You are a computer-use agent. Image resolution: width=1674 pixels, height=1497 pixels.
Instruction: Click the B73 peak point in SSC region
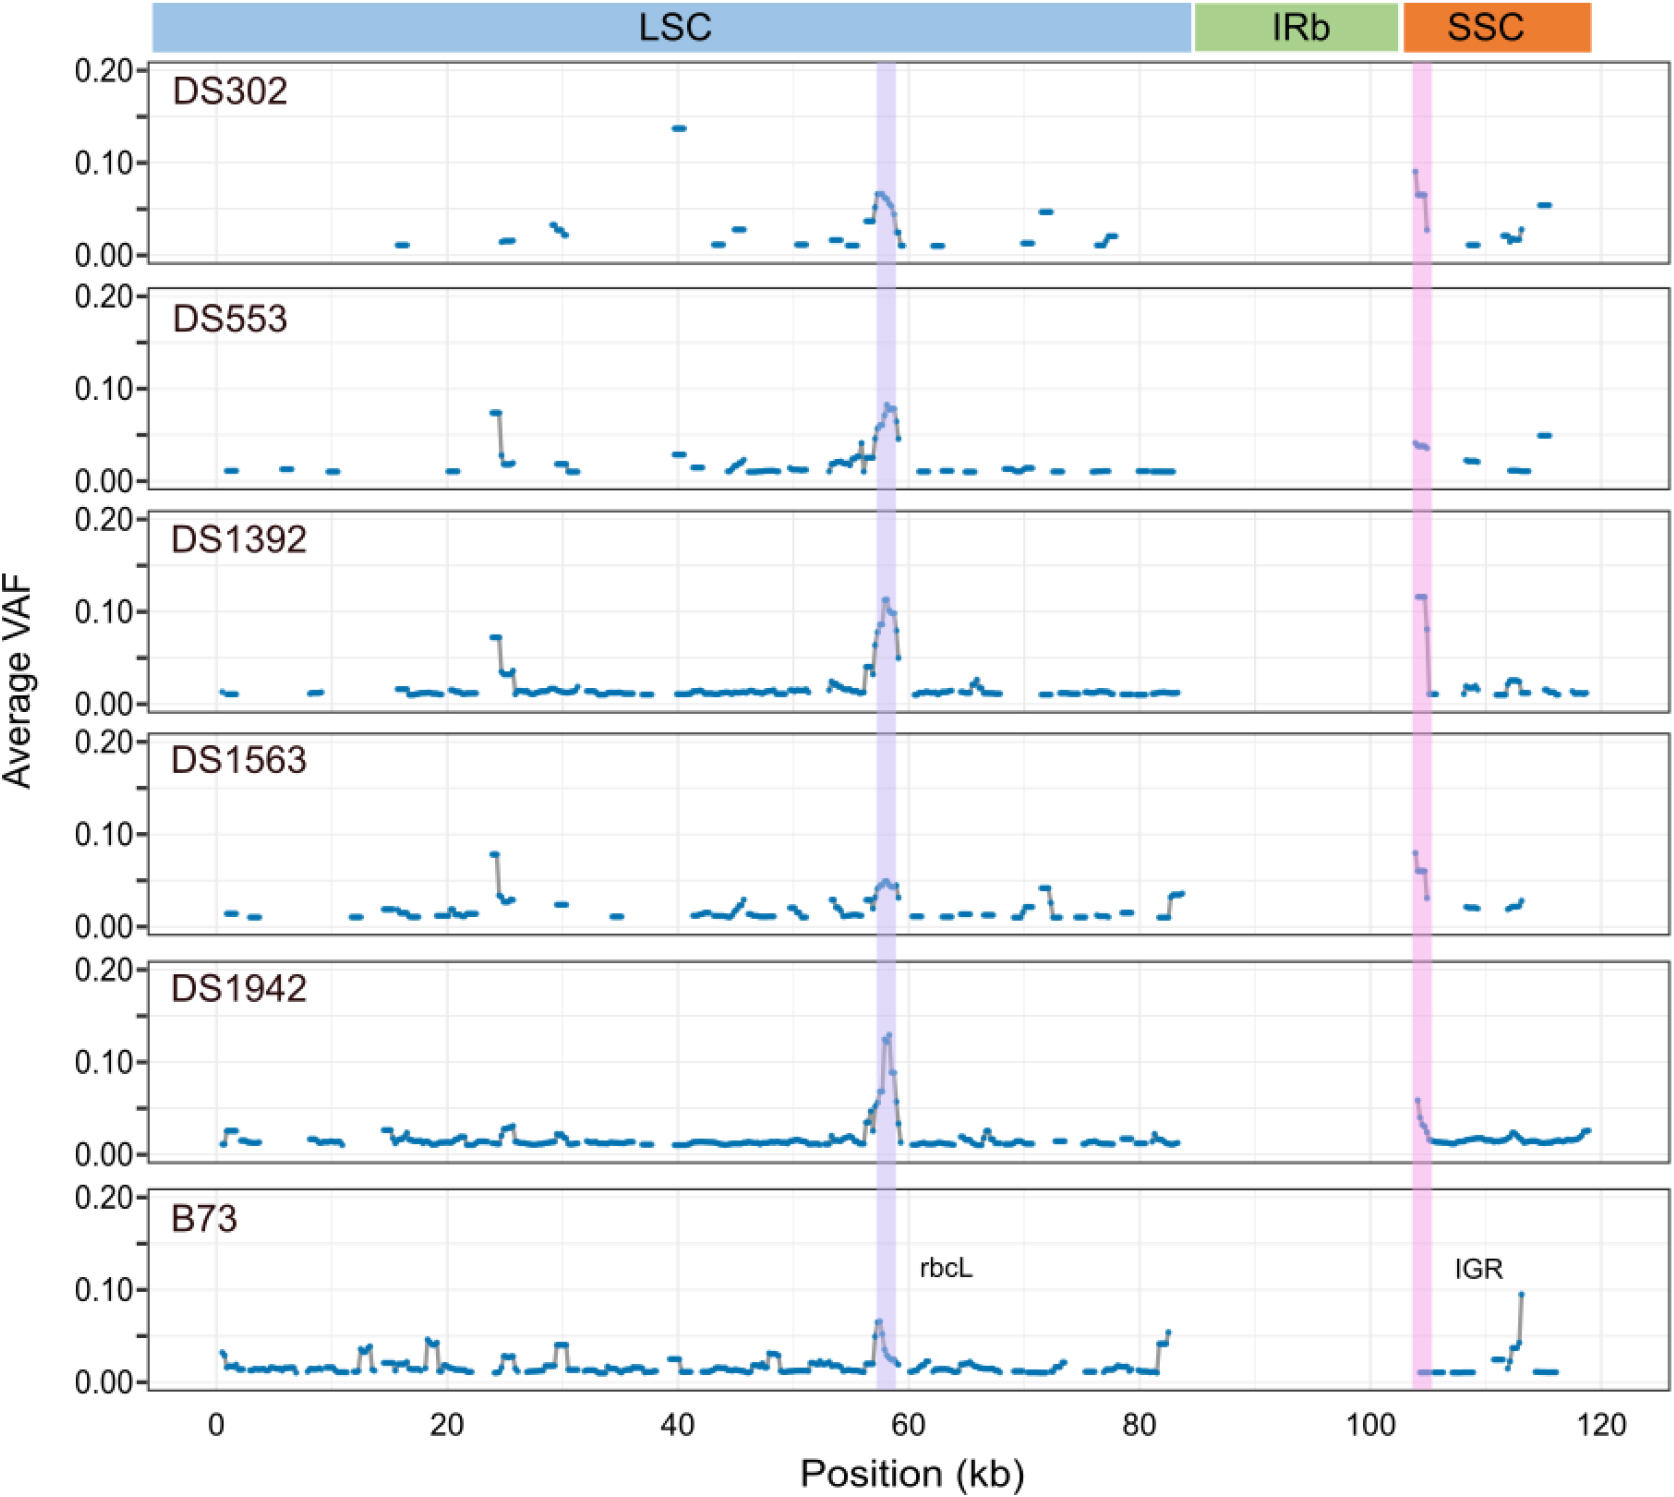point(1521,1294)
